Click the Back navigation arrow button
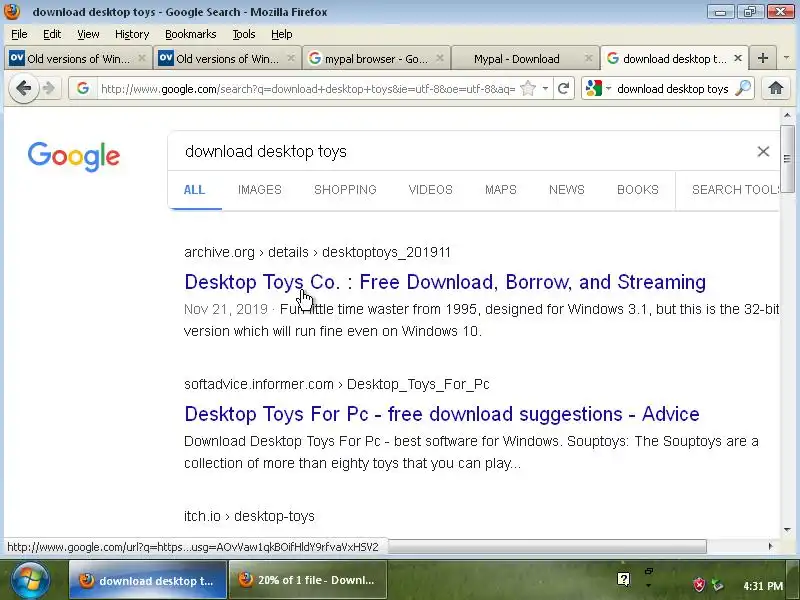The height and width of the screenshot is (600, 800). (x=23, y=89)
